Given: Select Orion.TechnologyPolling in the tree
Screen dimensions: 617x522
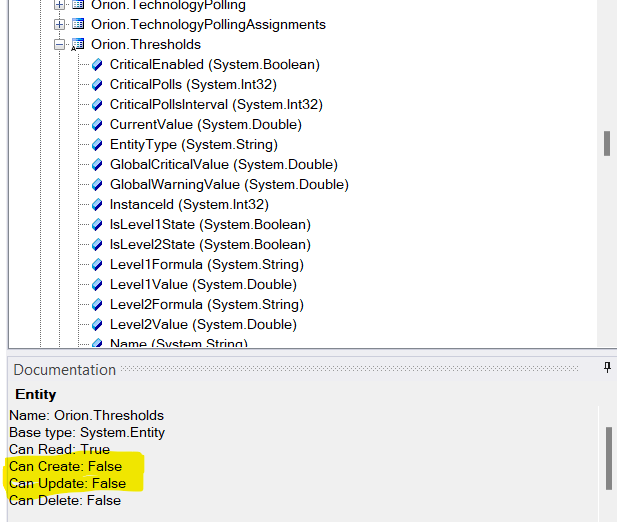Looking at the screenshot, I should 168,5.
